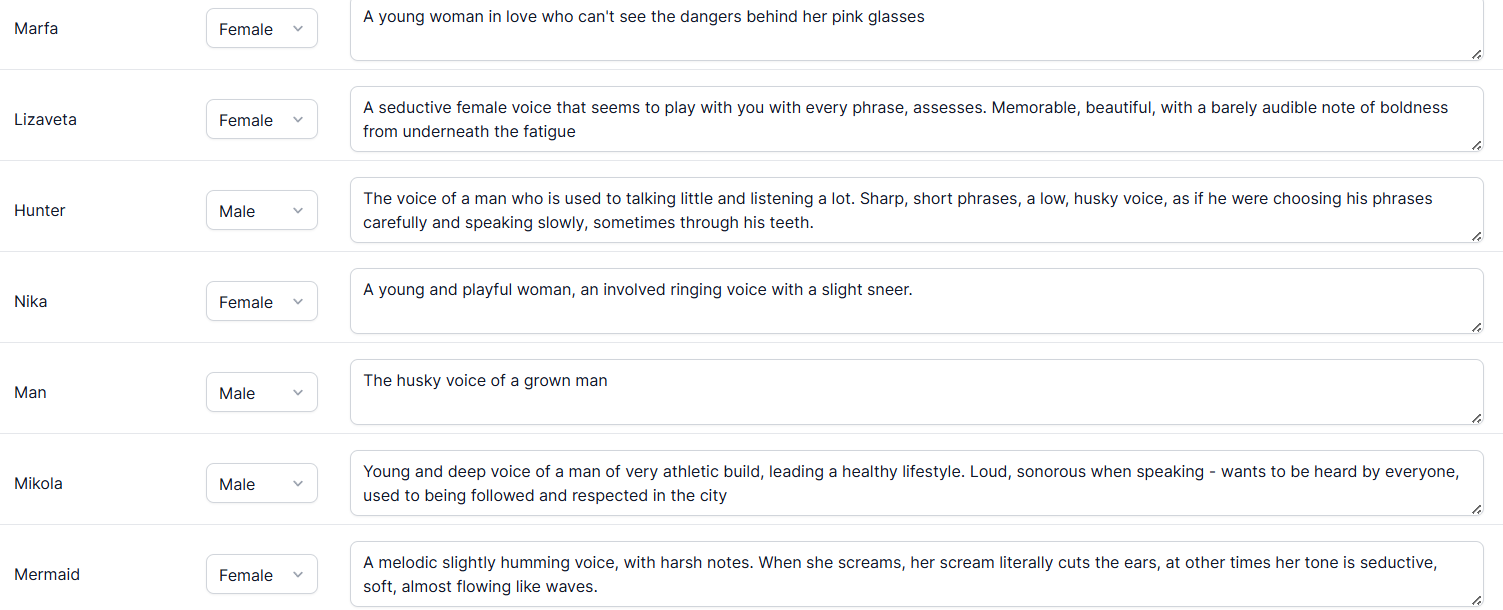Click resize handle on Marfa's description box
The width and height of the screenshot is (1503, 610).
pos(1477,55)
